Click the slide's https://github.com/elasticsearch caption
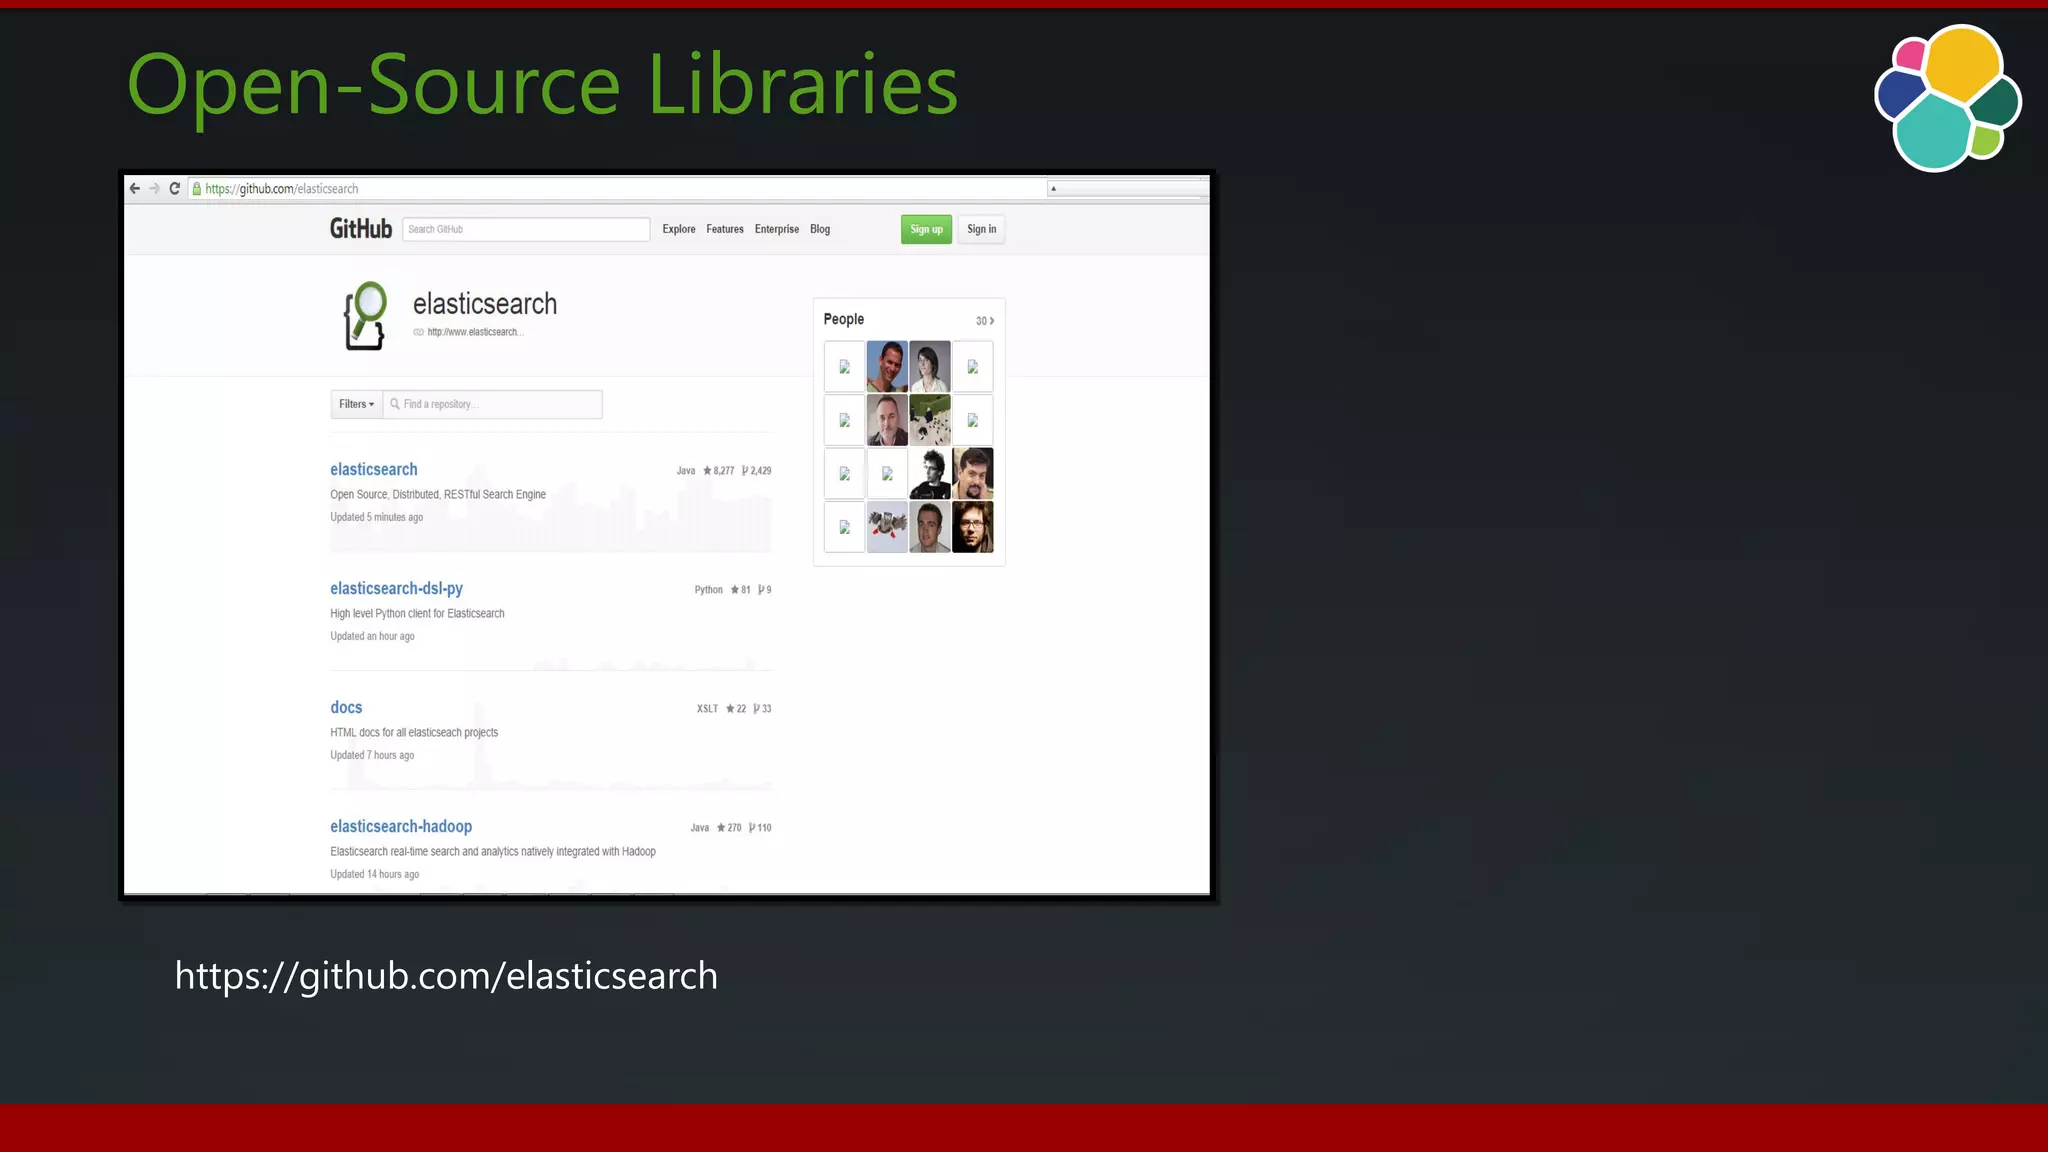This screenshot has height=1152, width=2048. pyautogui.click(x=446, y=976)
